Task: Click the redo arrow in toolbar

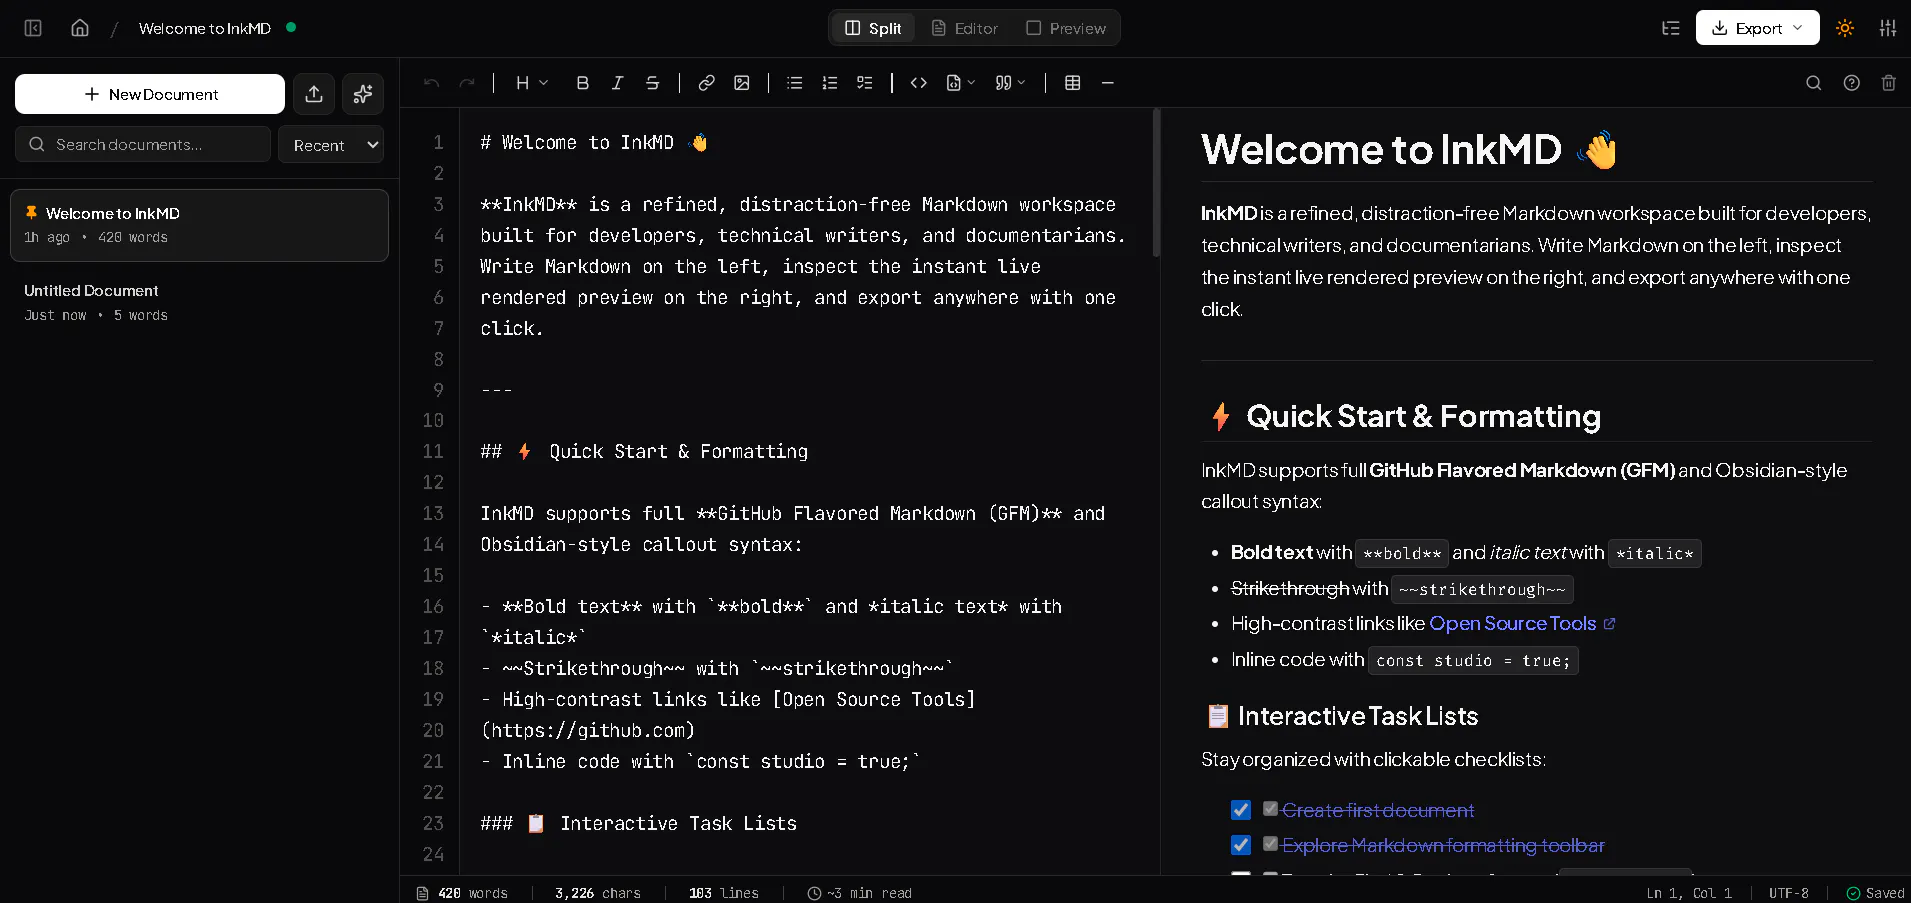Action: click(467, 83)
